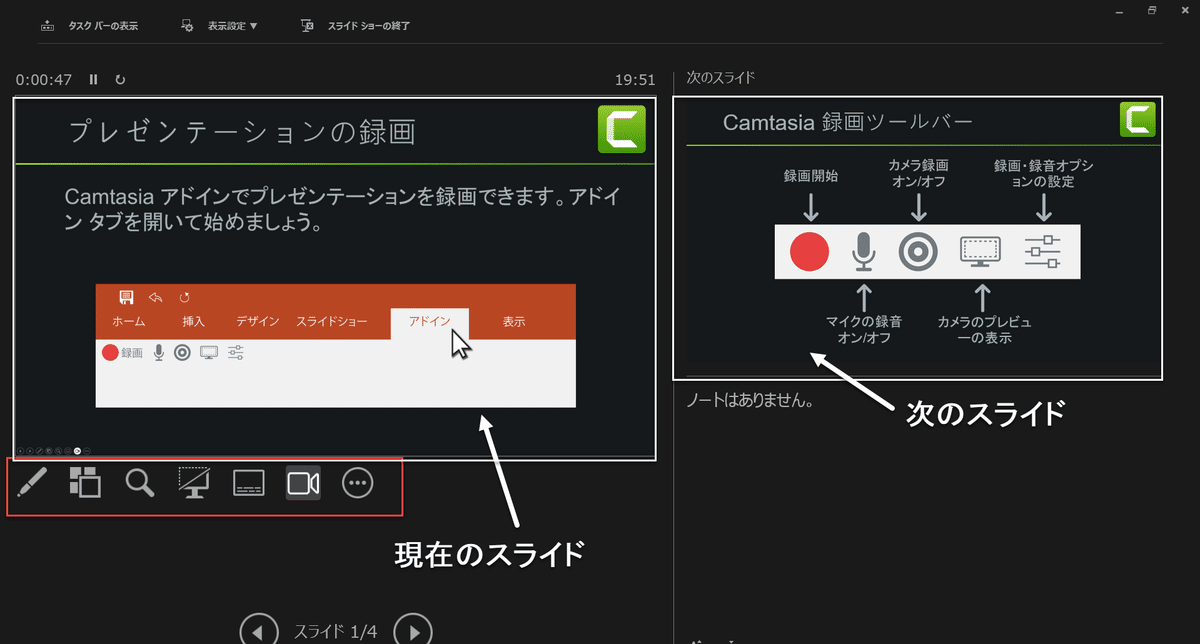The width and height of the screenshot is (1200, 644).
Task: Toggle subtitles for the slideshow
Action: pyautogui.click(x=248, y=484)
